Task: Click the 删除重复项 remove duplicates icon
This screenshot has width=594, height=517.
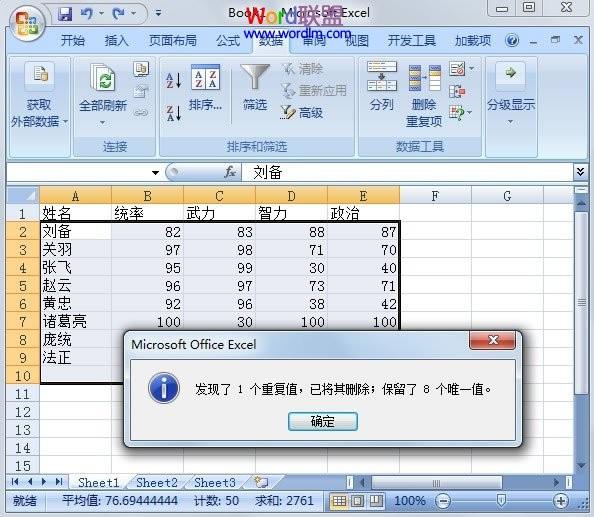Action: [x=424, y=95]
